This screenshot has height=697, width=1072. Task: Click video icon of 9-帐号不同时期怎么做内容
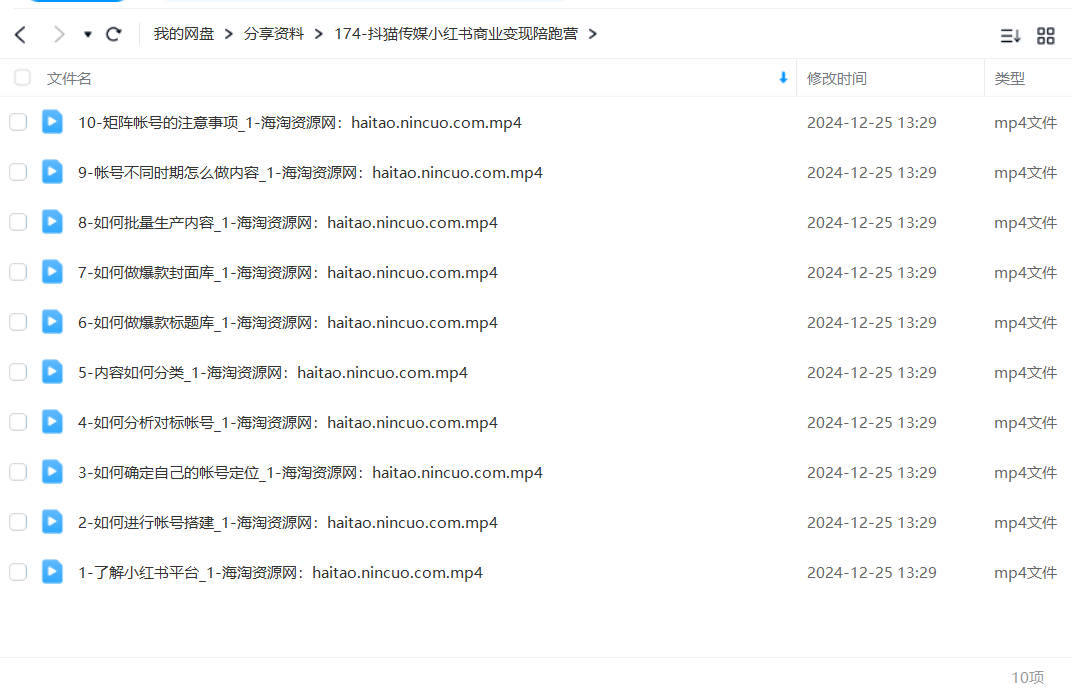(x=52, y=172)
